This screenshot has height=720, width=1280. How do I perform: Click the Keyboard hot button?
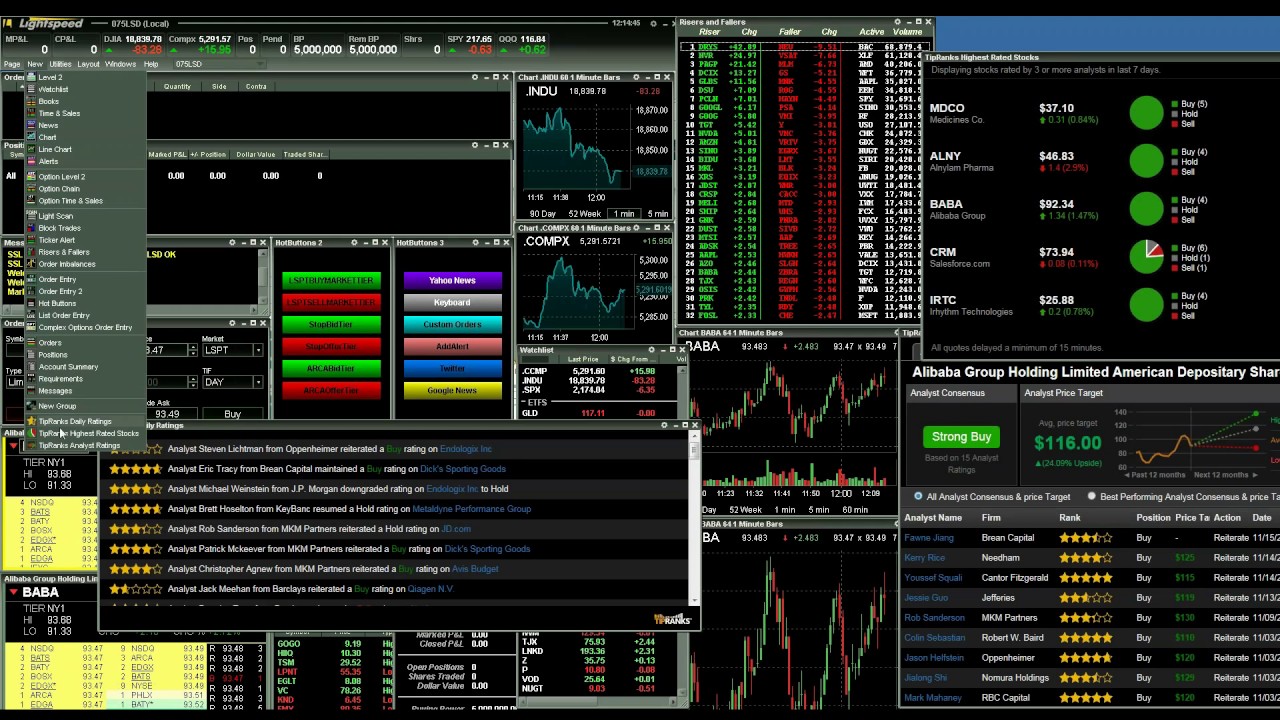tap(452, 303)
